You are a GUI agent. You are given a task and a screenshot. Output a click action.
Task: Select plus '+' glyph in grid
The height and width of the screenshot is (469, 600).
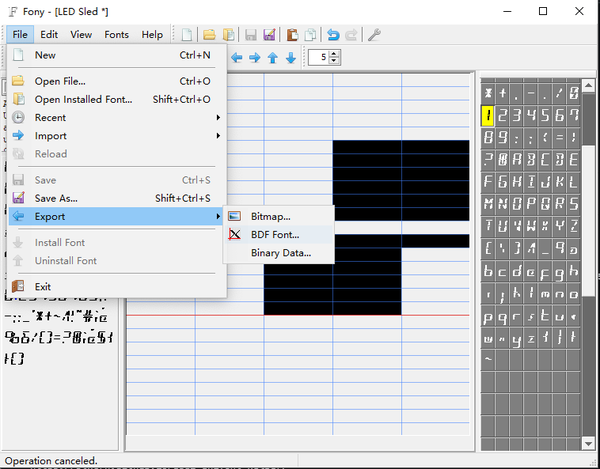pyautogui.click(x=502, y=93)
